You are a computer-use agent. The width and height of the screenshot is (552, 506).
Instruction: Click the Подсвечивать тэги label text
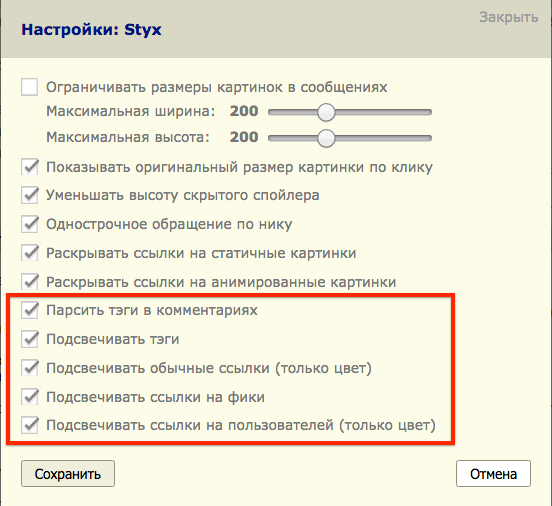(113, 339)
